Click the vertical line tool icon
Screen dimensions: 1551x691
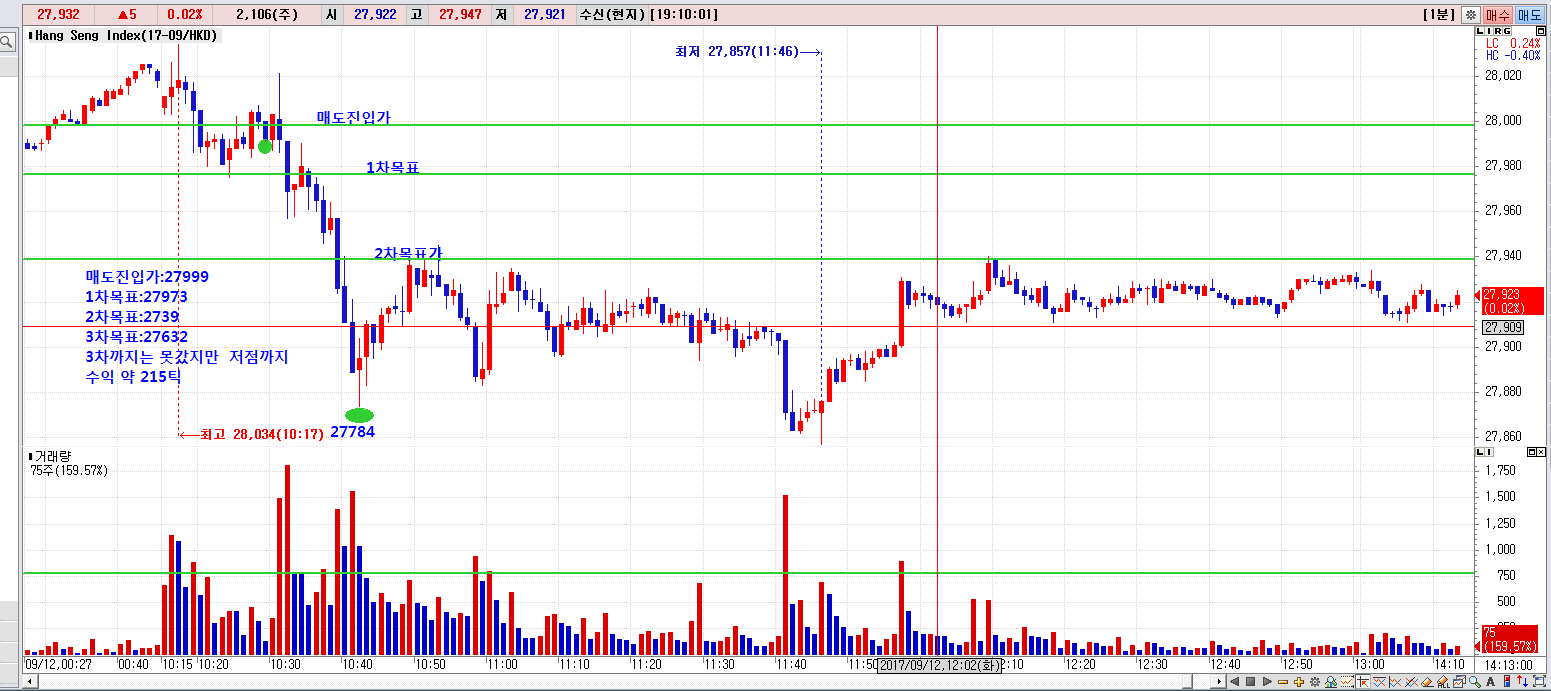(x=1395, y=681)
